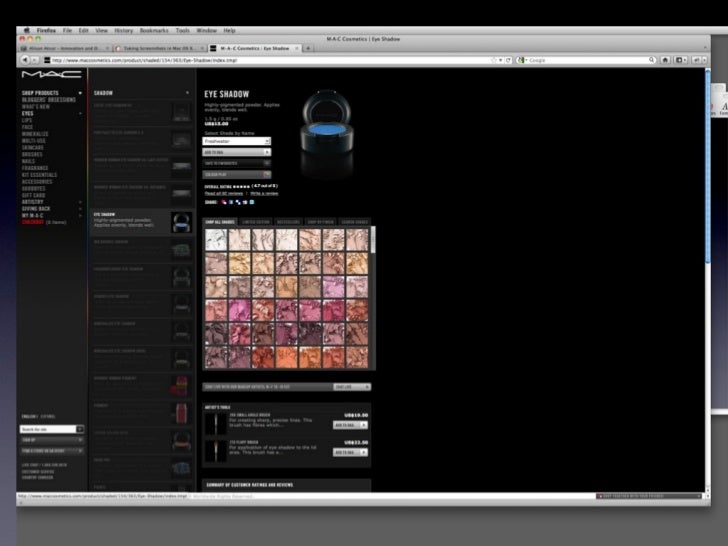This screenshot has height=546, width=728.
Task: Click the Search the site input field
Action: [x=48, y=429]
